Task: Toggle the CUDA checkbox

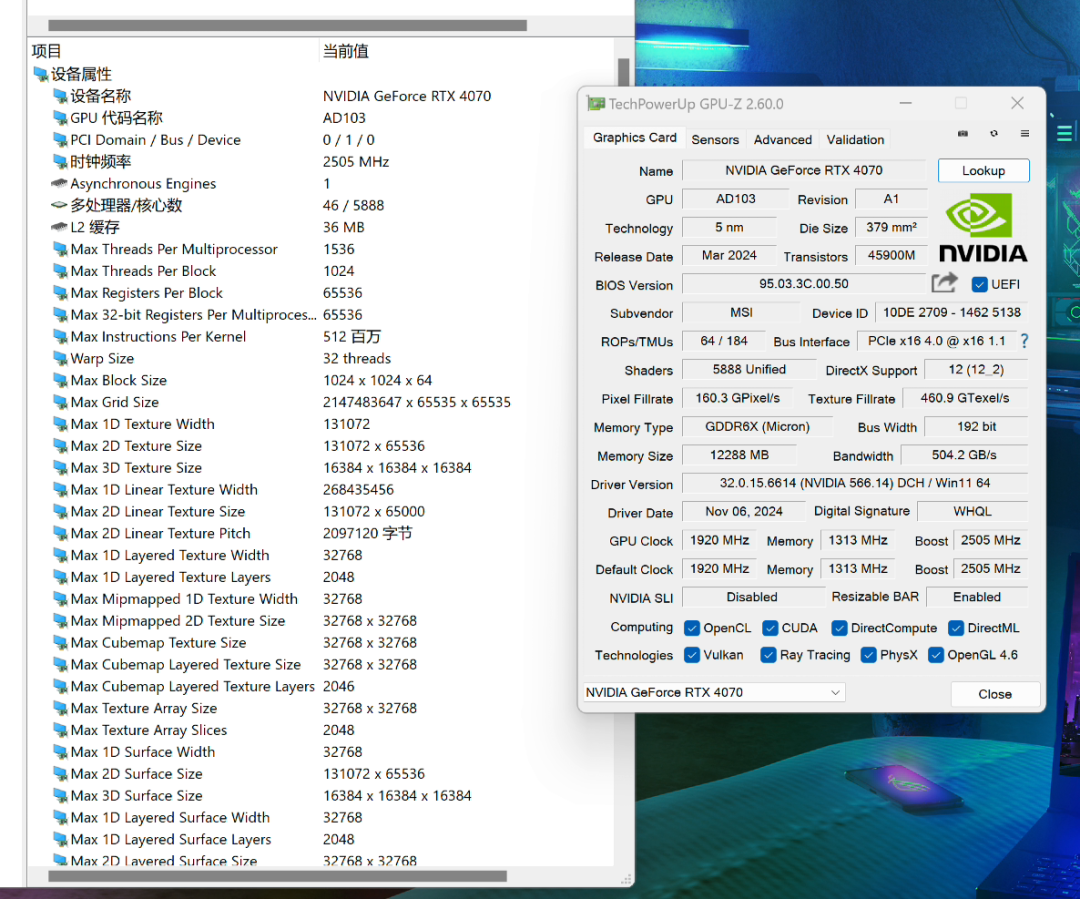Action: [770, 628]
